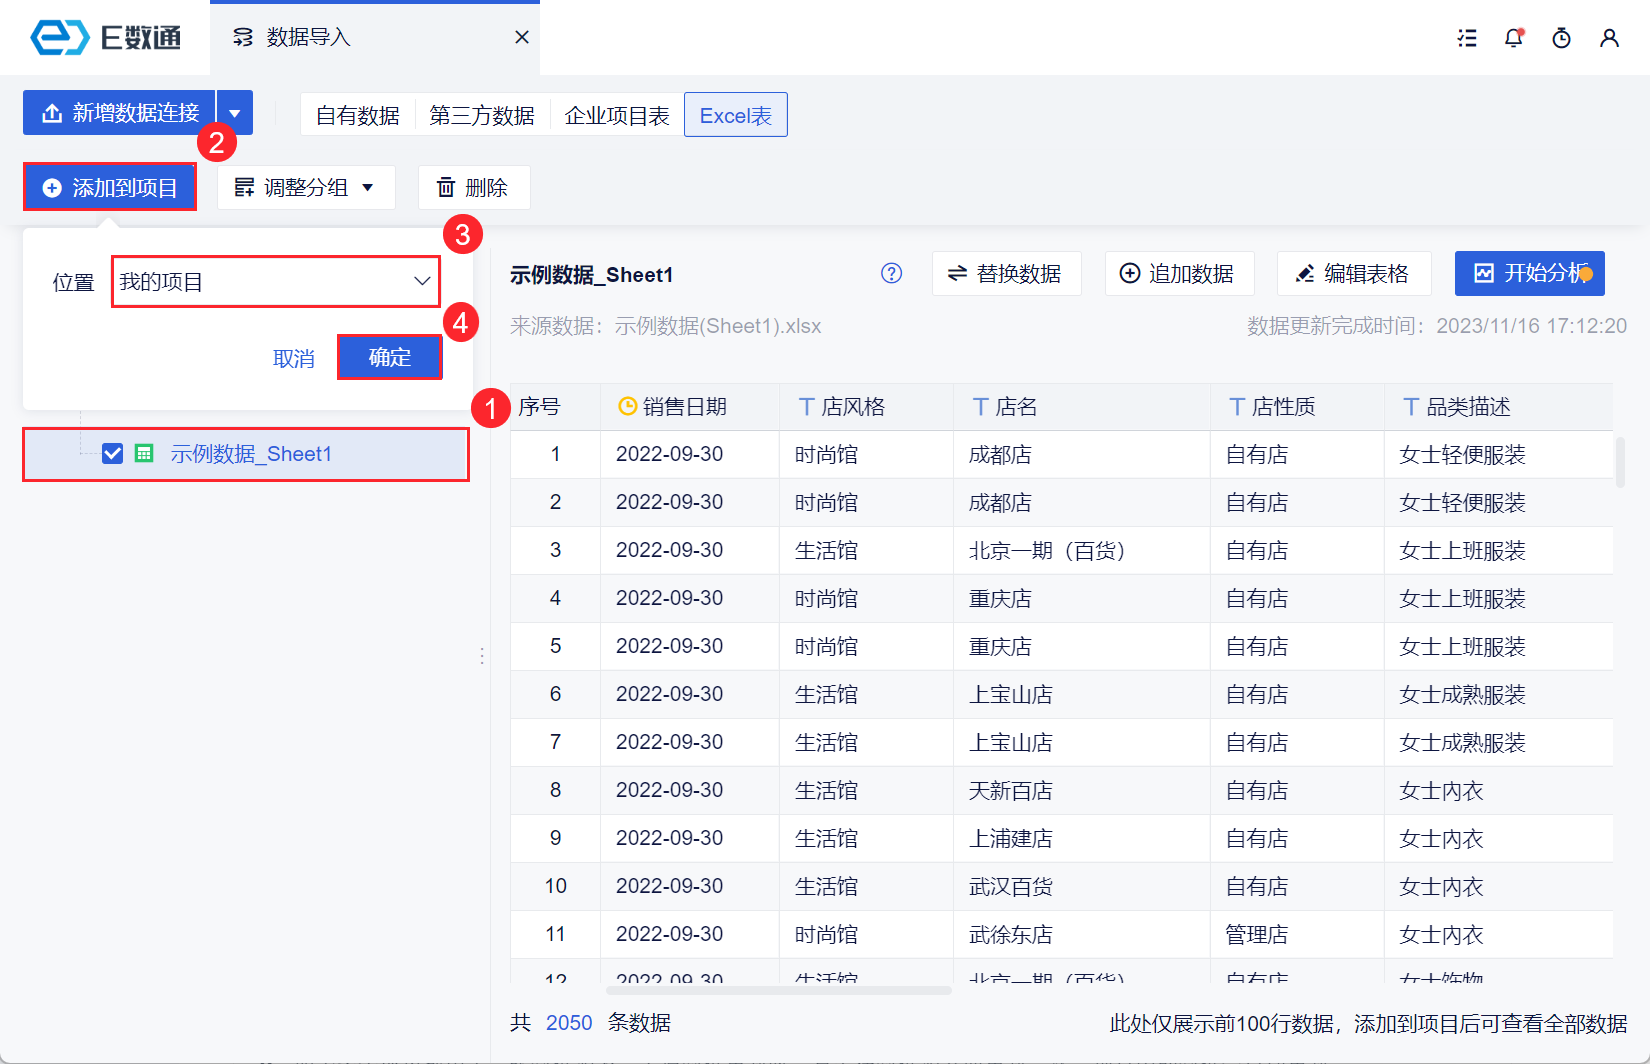Click the table vertical scrollbar
This screenshot has height=1064, width=1650.
tap(1621, 463)
